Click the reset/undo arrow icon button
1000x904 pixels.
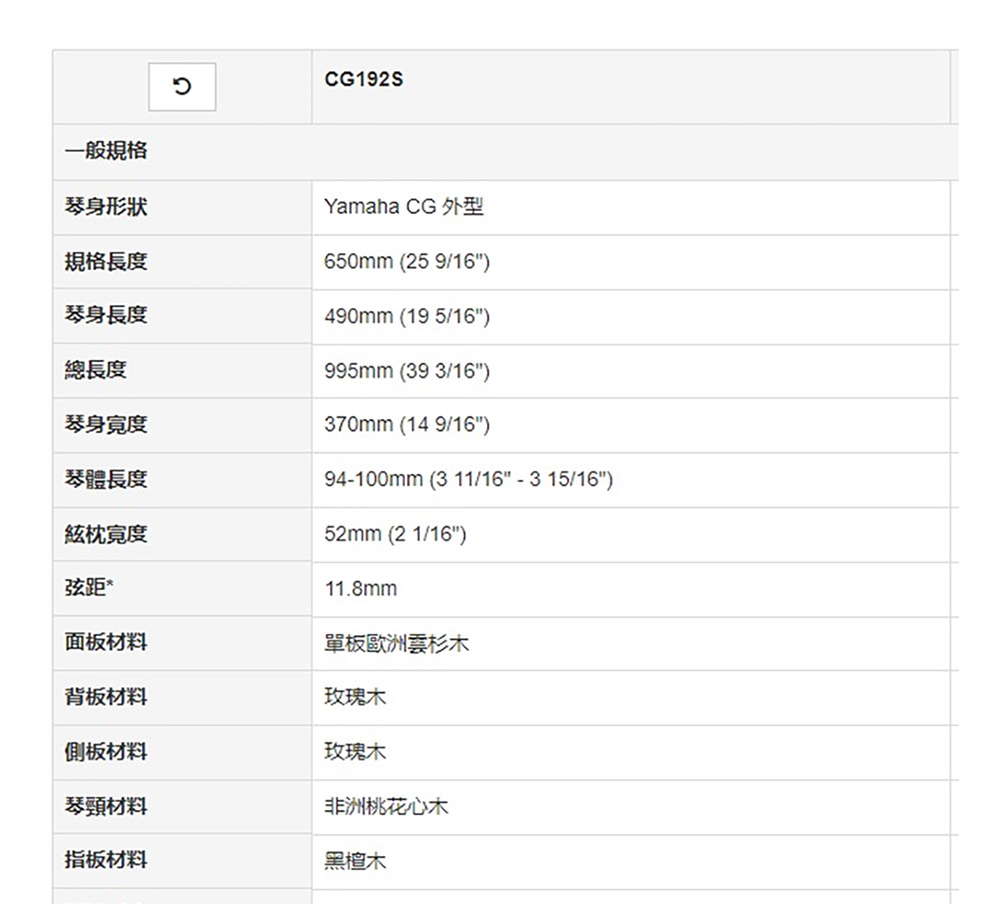tap(181, 87)
